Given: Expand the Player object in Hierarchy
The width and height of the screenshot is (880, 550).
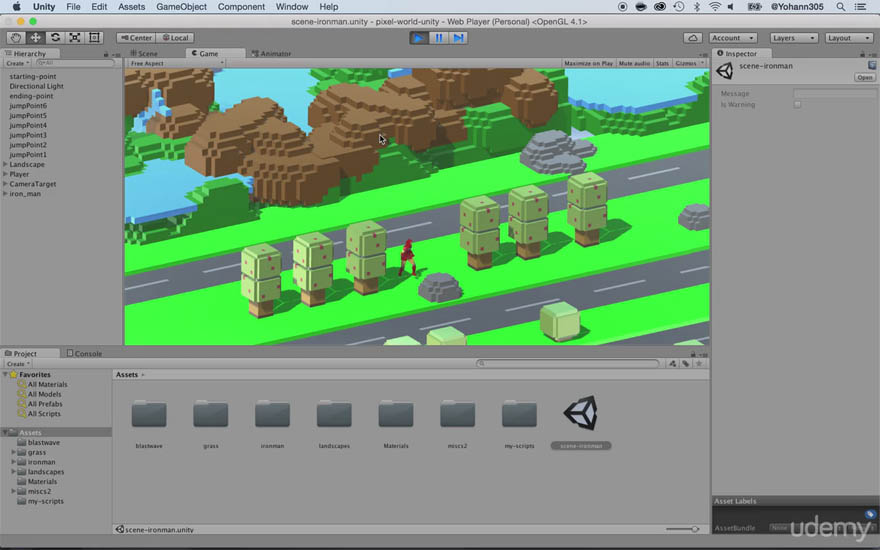Looking at the screenshot, I should (x=5, y=174).
